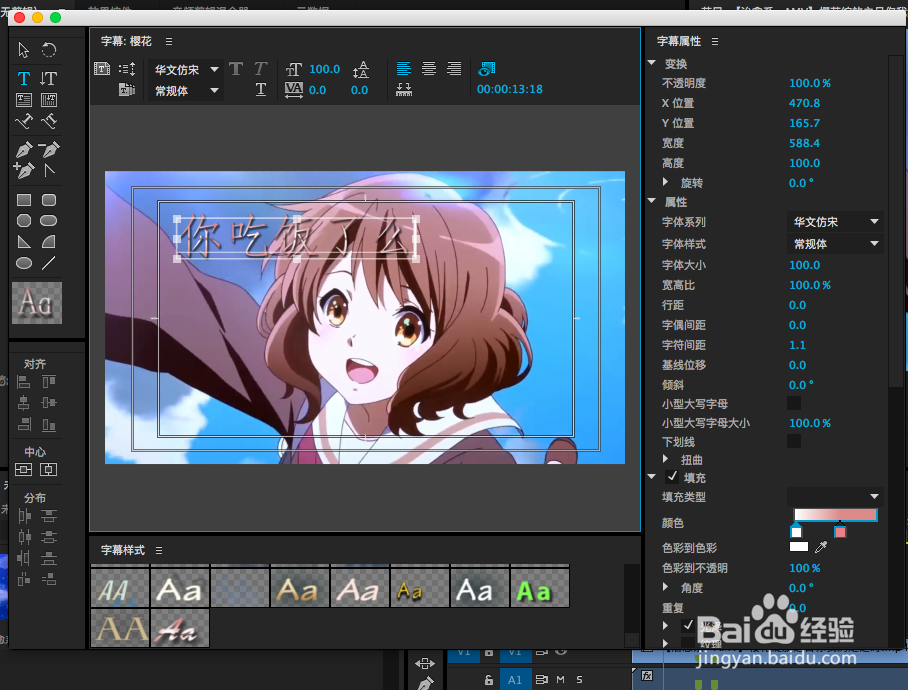The height and width of the screenshot is (690, 908).
Task: Select the horizontal Type tool
Action: (24, 78)
